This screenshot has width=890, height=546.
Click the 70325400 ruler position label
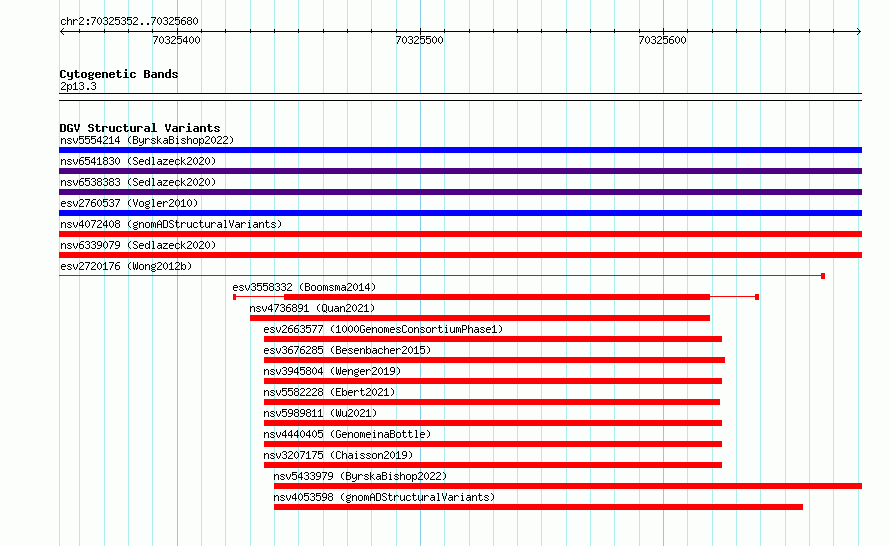coord(177,40)
